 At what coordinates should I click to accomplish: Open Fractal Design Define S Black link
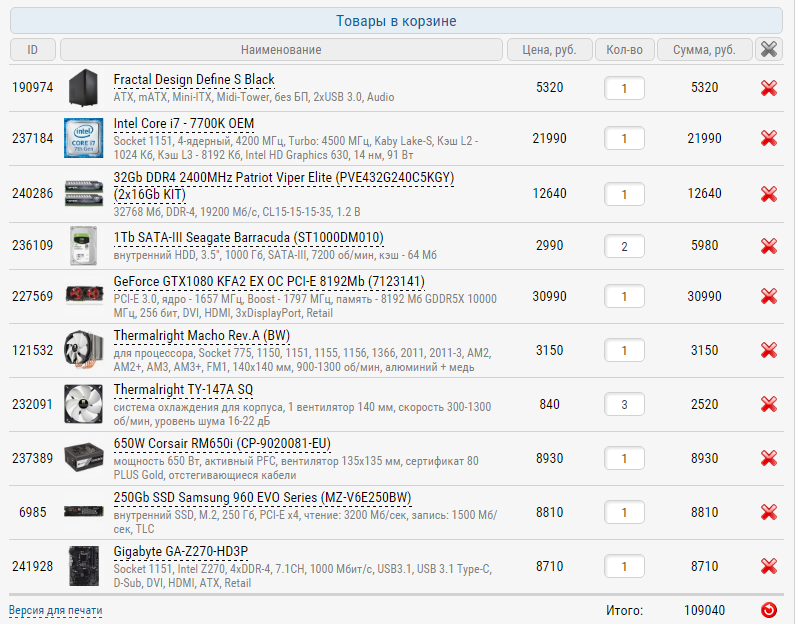click(x=194, y=80)
